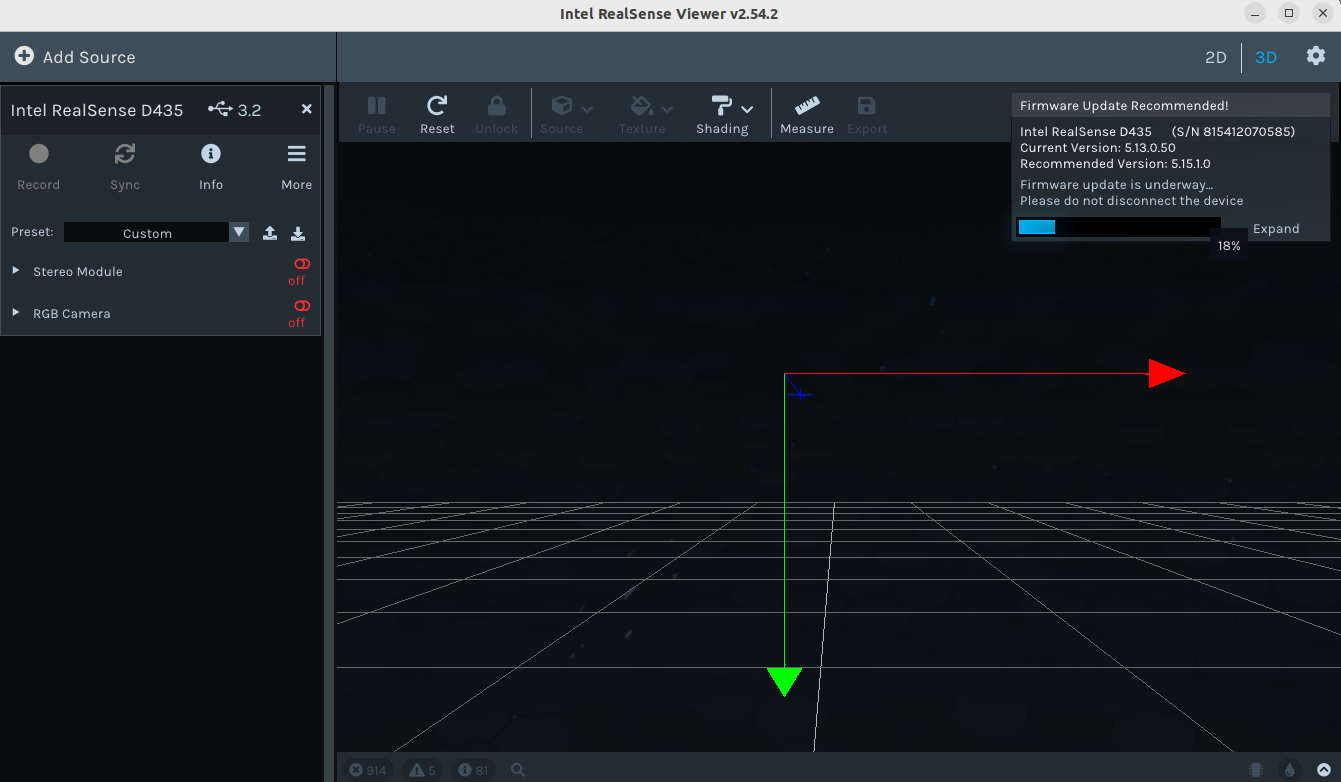Click the vertical divider beside the device panel
1341x782 pixels.
329,432
